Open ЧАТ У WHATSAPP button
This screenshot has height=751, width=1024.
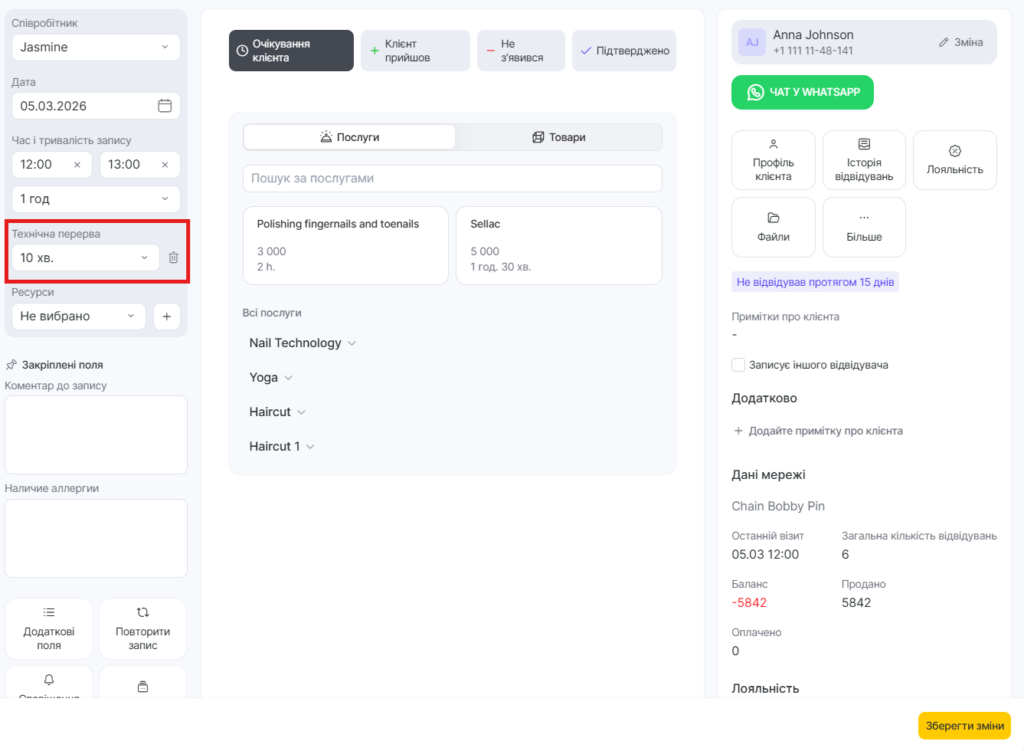802,92
